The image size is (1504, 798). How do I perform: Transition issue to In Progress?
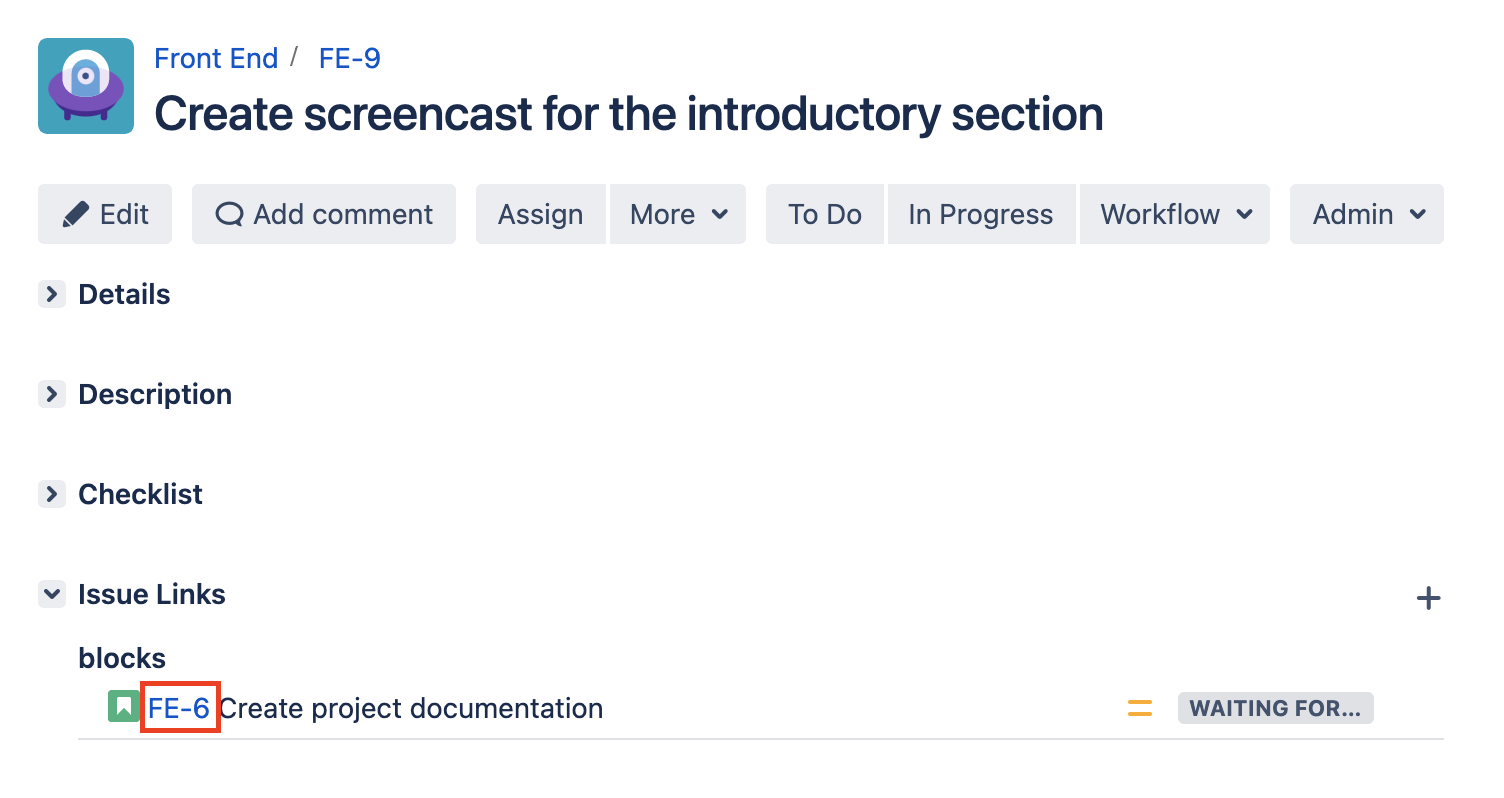click(981, 214)
